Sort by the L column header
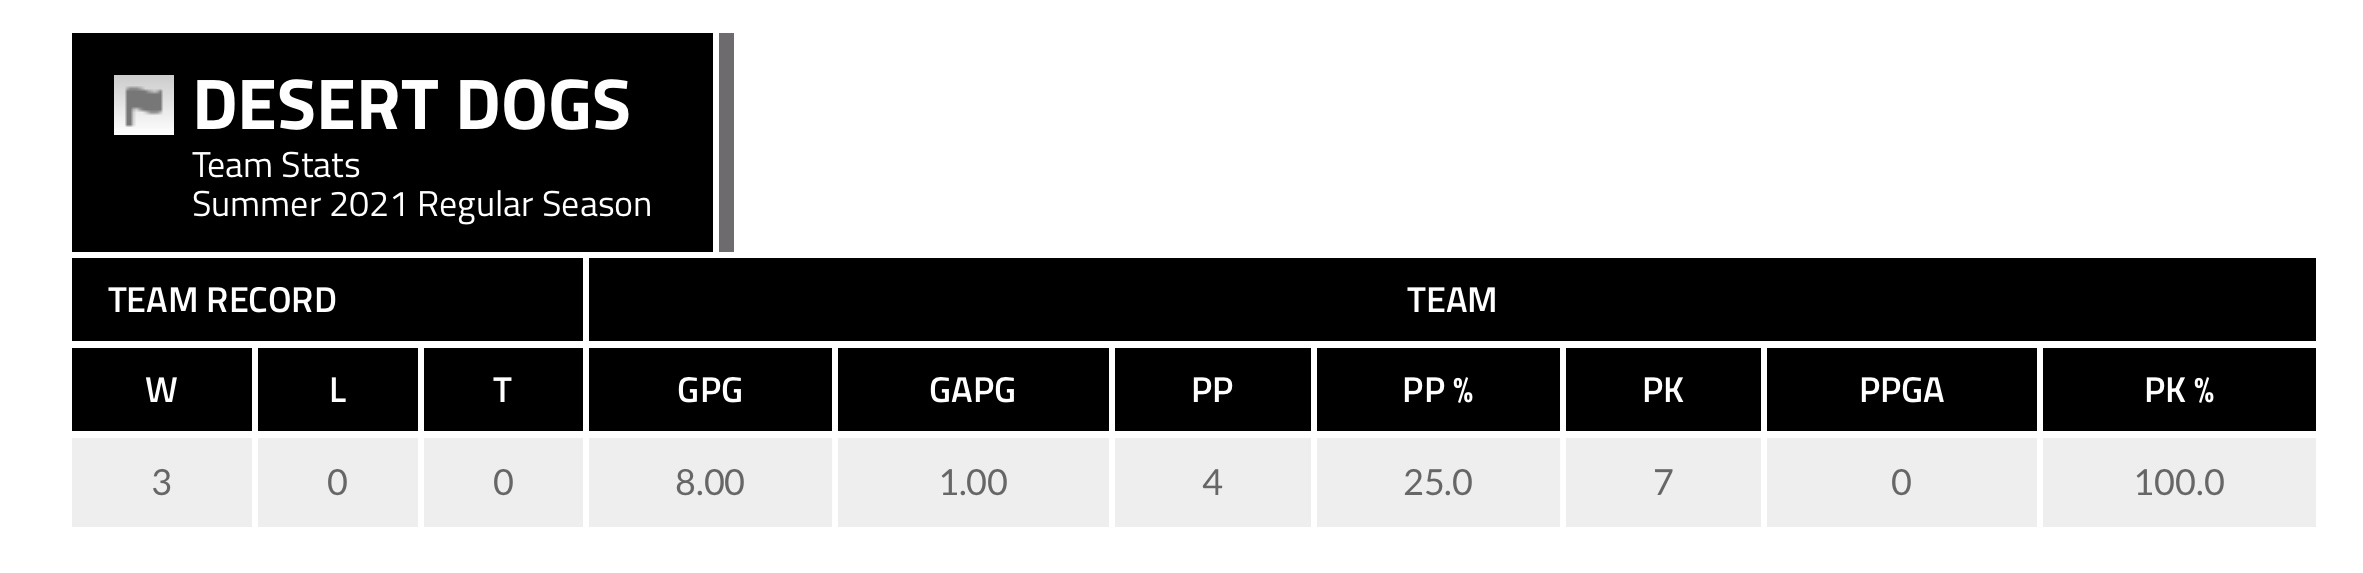Viewport: 2363px width, 573px height. 338,390
